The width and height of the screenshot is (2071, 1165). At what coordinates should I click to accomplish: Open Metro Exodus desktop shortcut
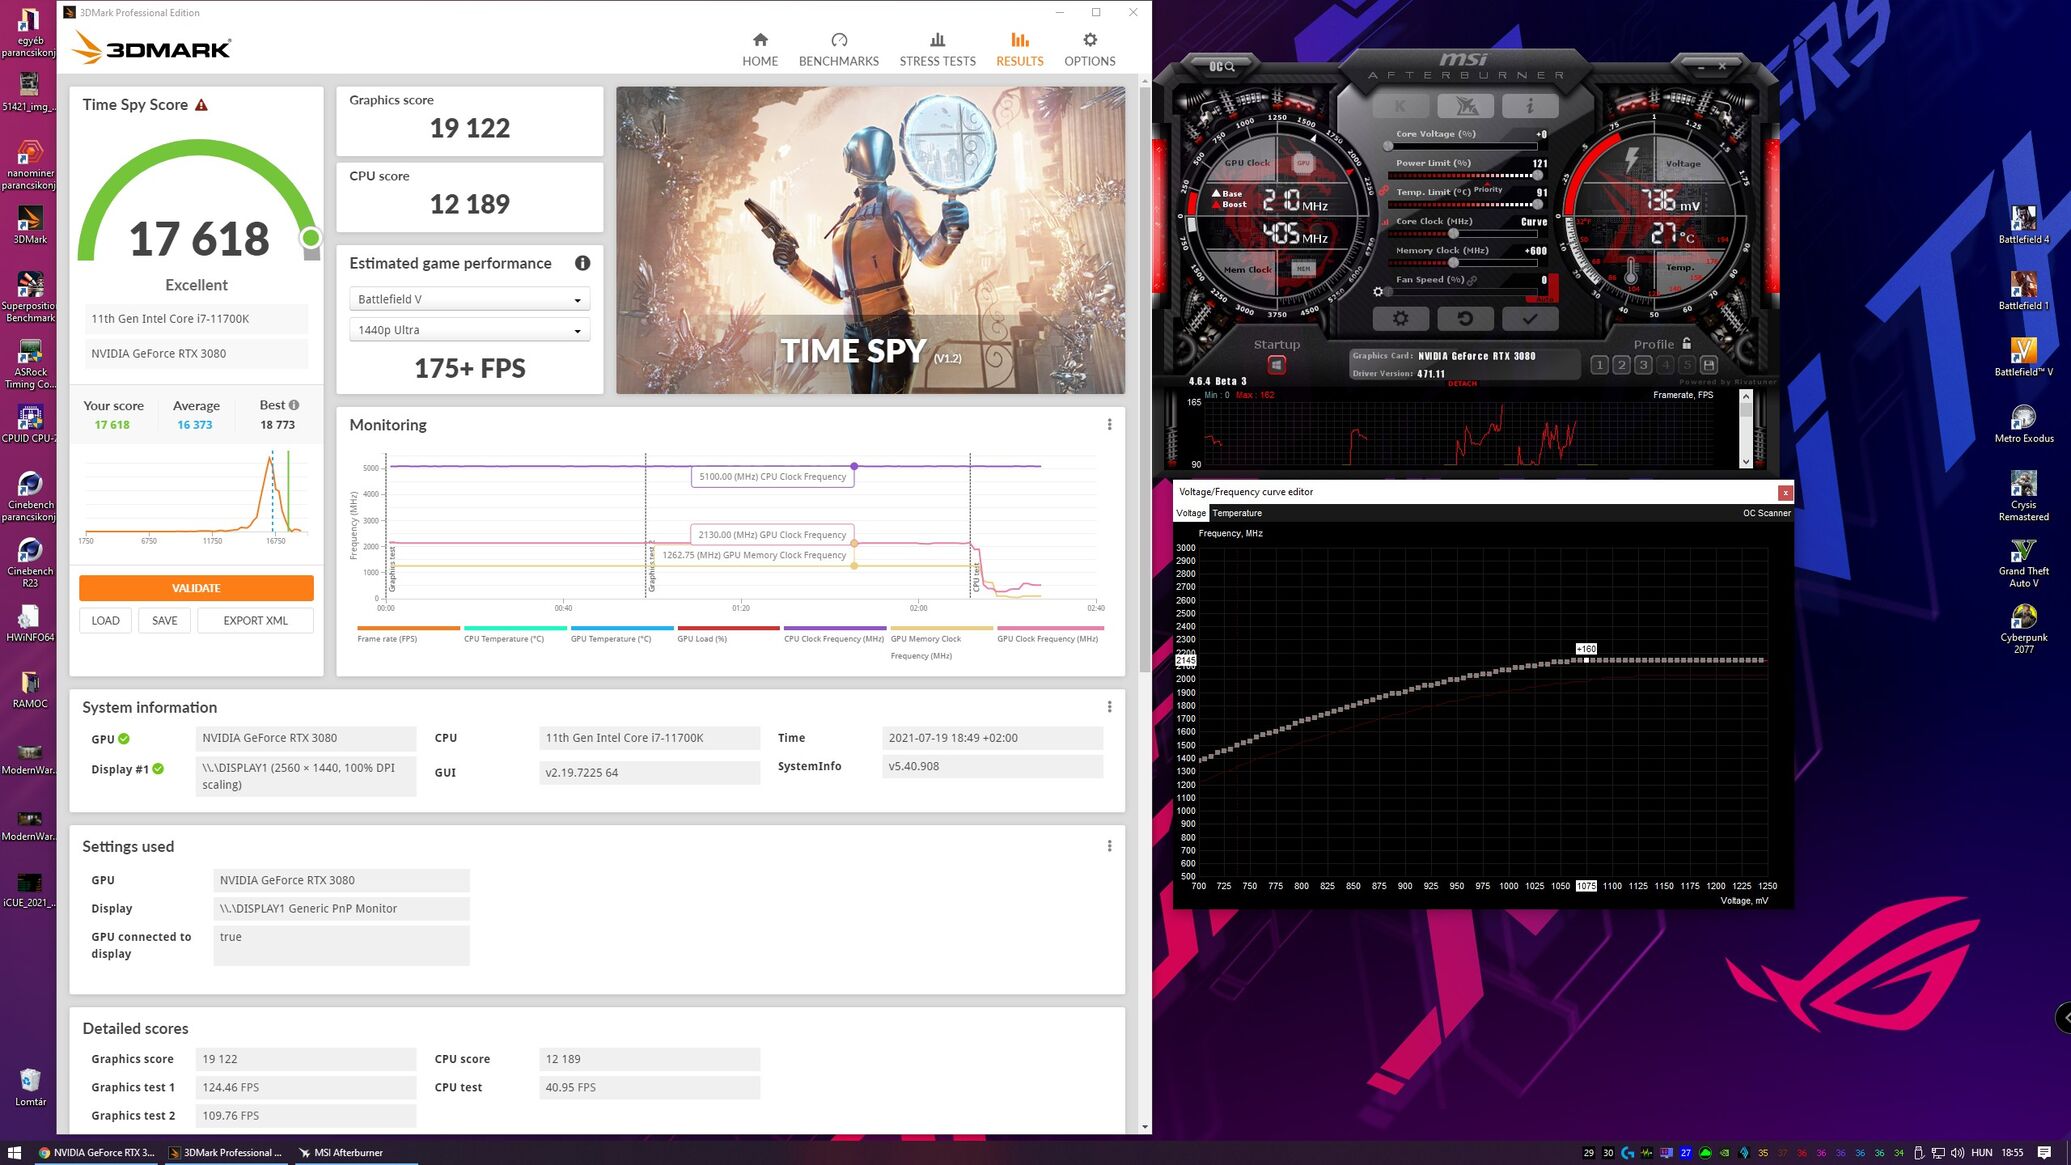[x=2023, y=424]
